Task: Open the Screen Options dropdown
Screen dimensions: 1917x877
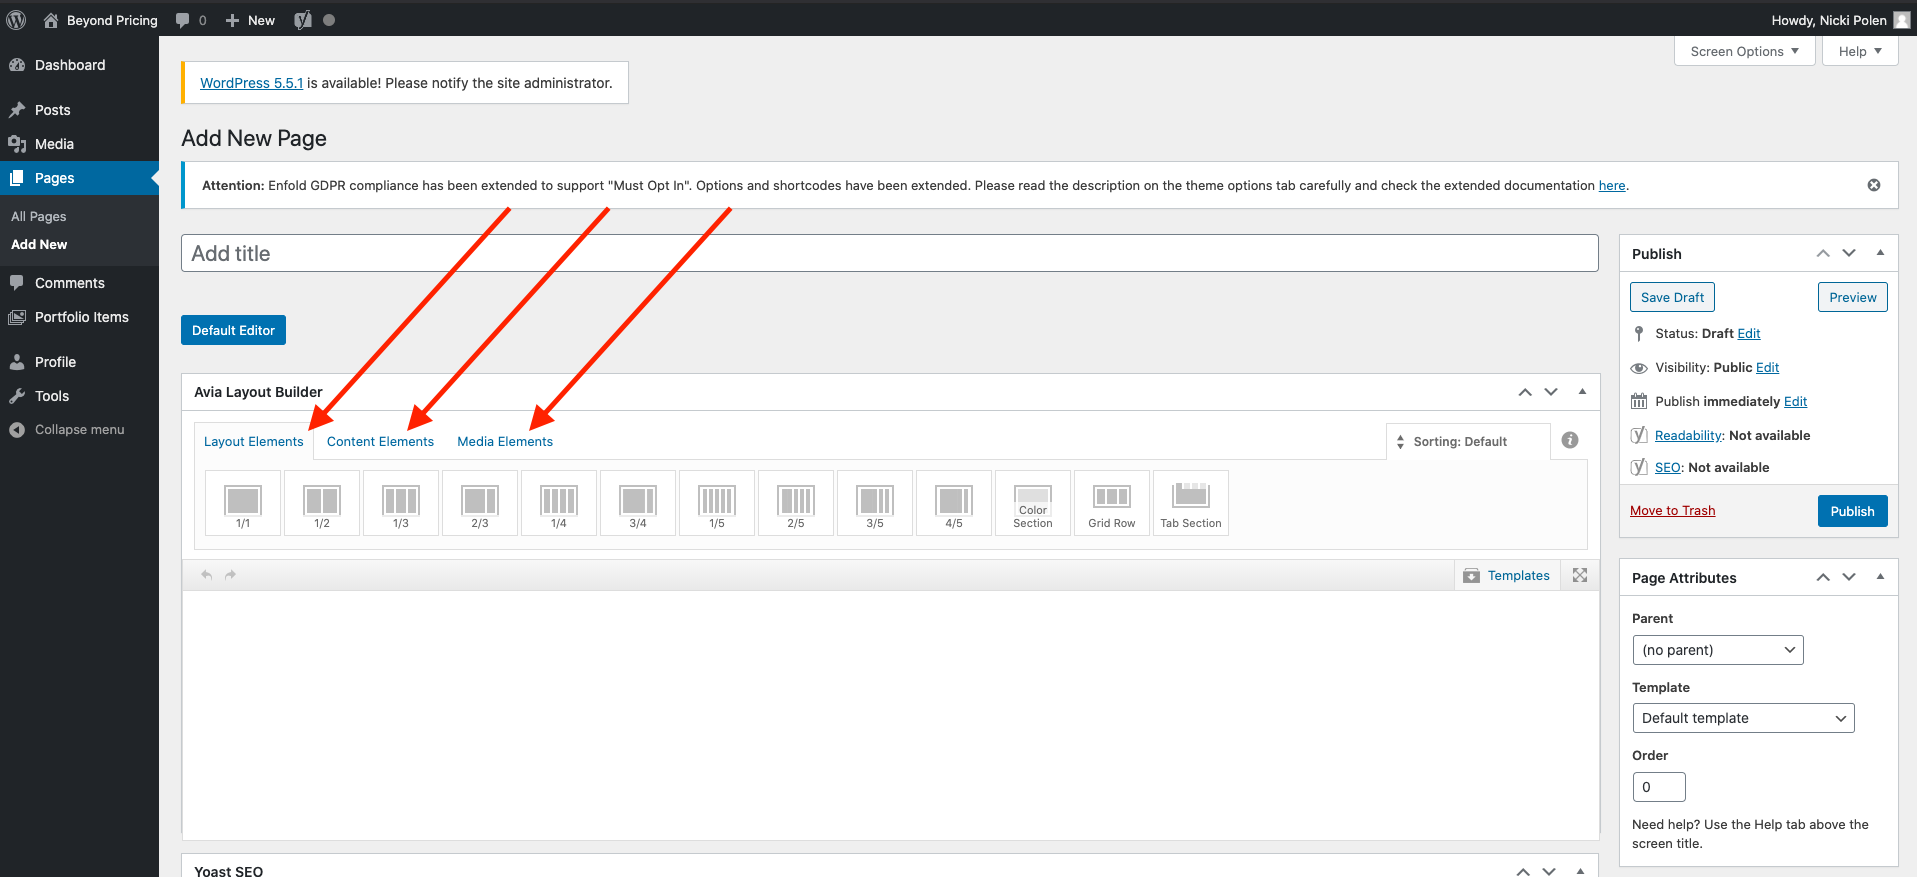Action: pyautogui.click(x=1745, y=51)
